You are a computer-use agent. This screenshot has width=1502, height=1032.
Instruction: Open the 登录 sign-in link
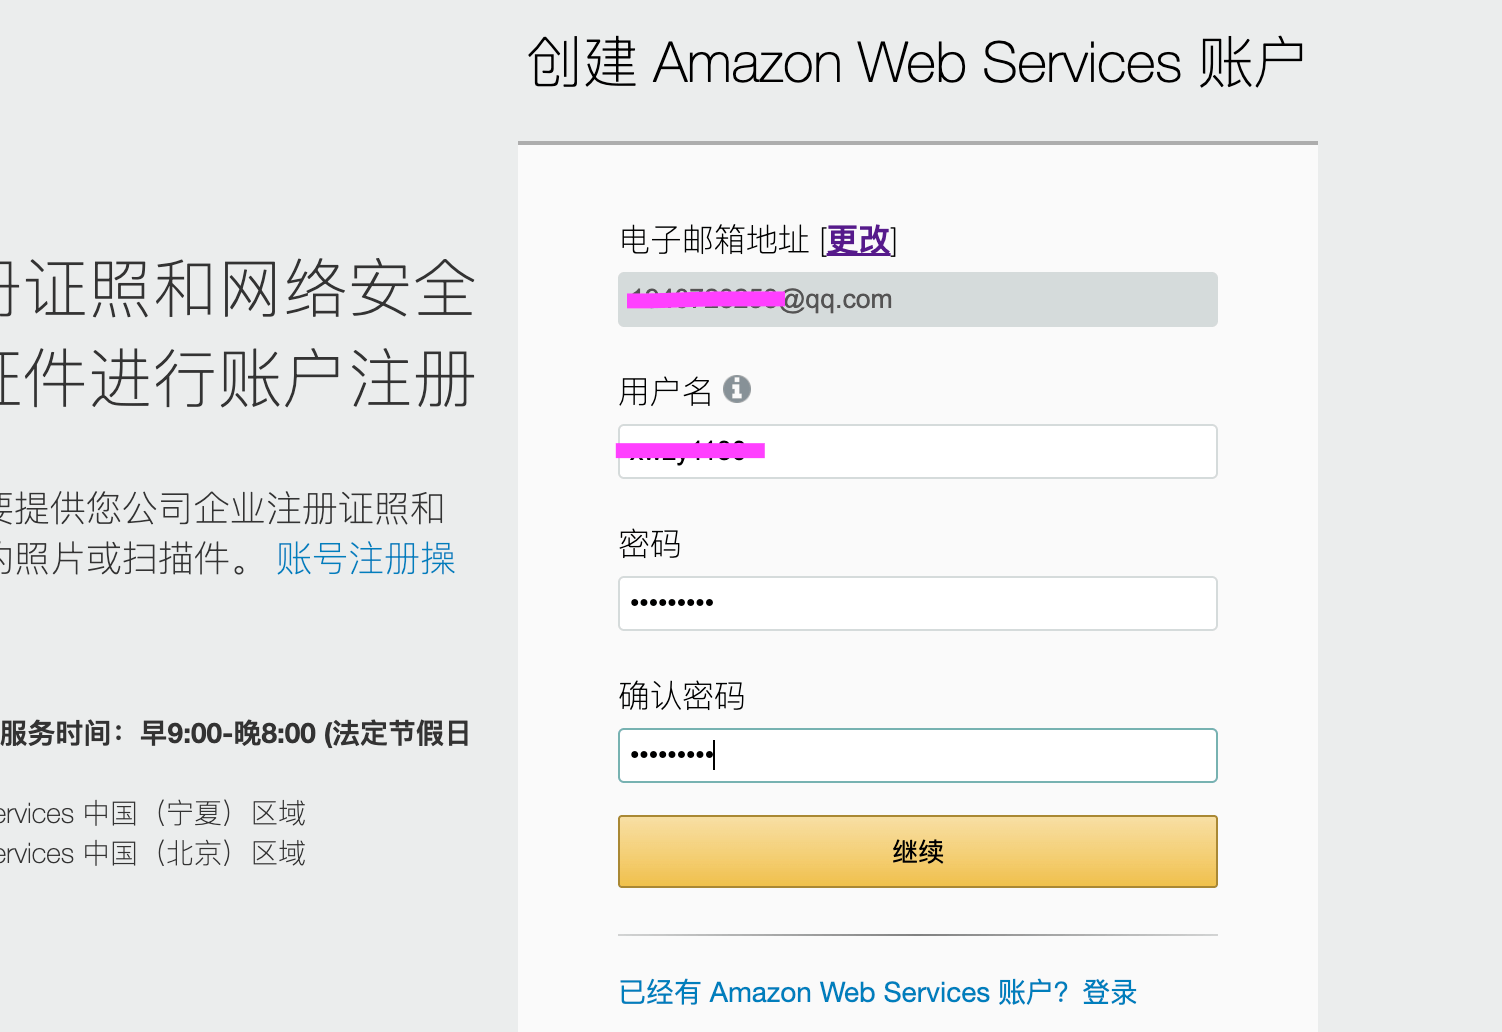(1110, 992)
